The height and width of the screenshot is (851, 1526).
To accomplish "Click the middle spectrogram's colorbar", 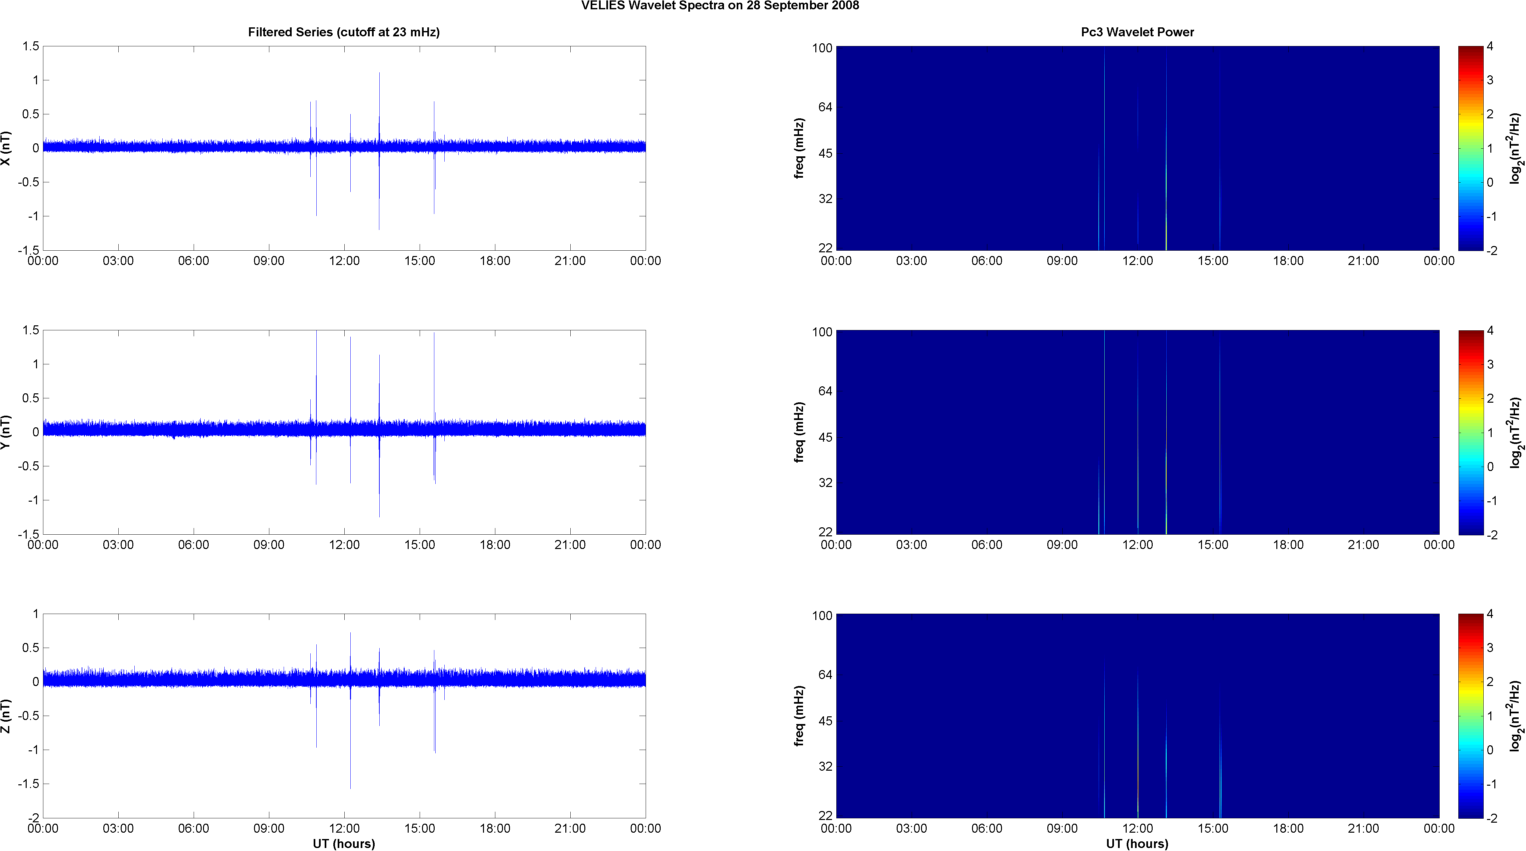I will 1470,432.
